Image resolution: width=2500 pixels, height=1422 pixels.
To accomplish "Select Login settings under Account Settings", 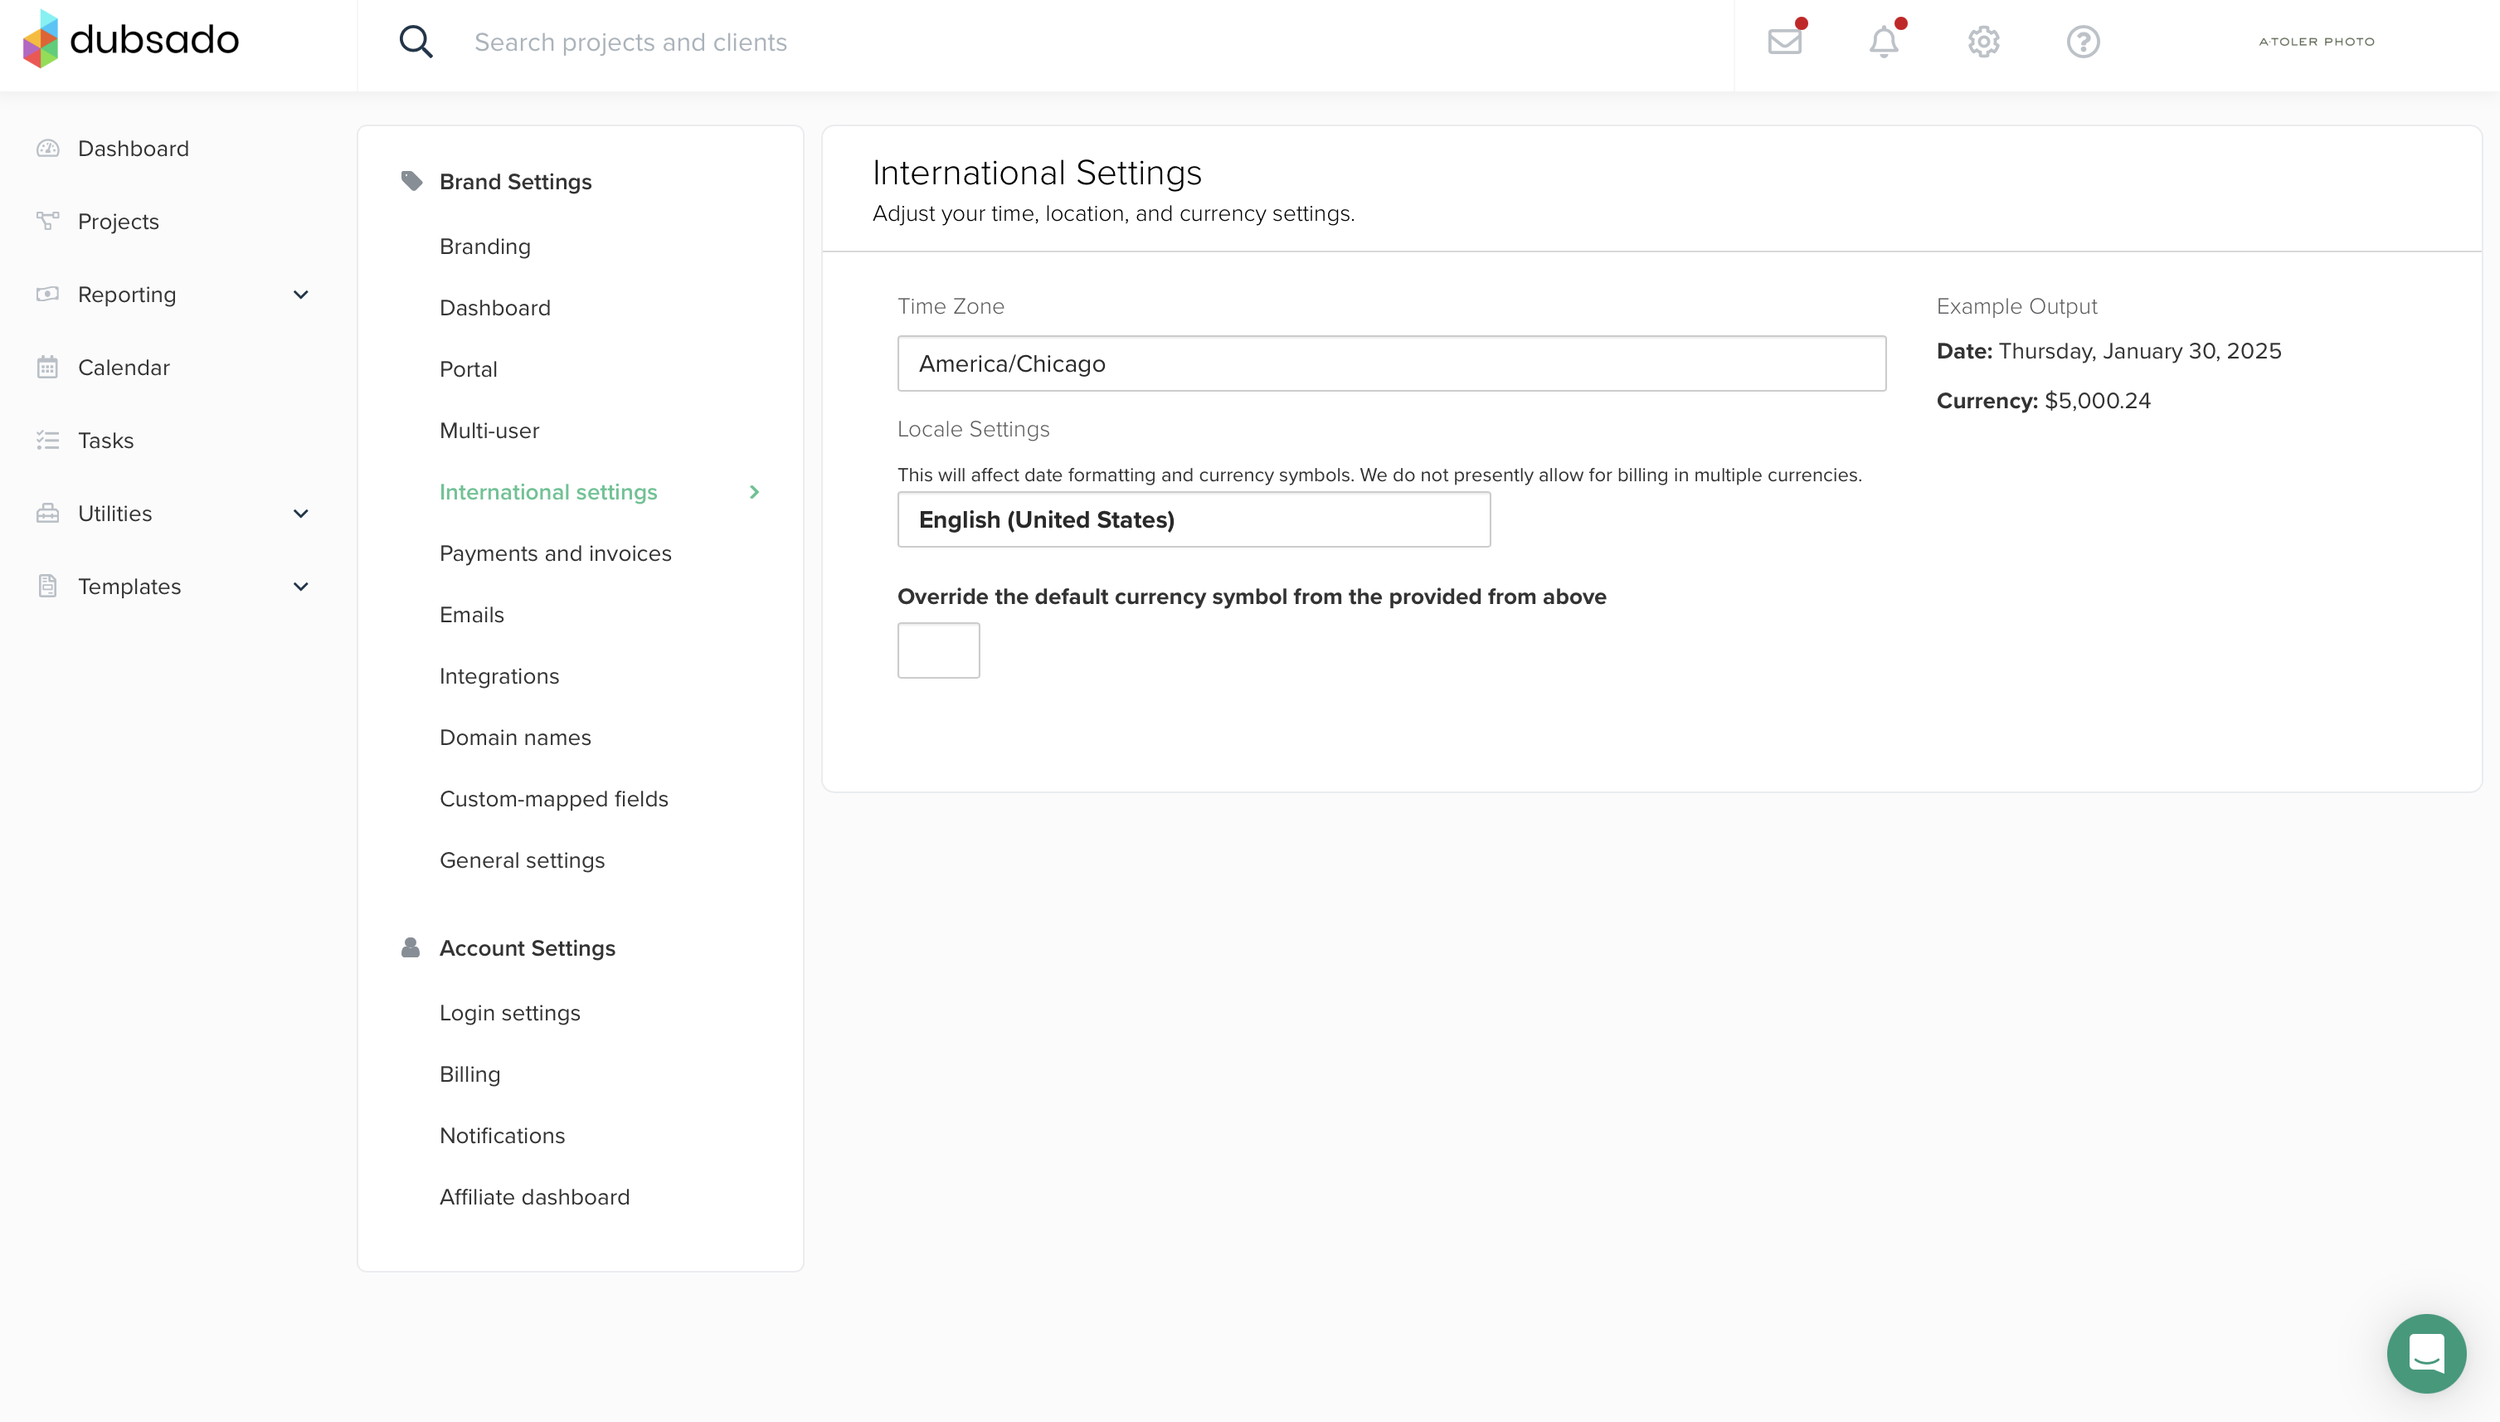I will tap(509, 1012).
